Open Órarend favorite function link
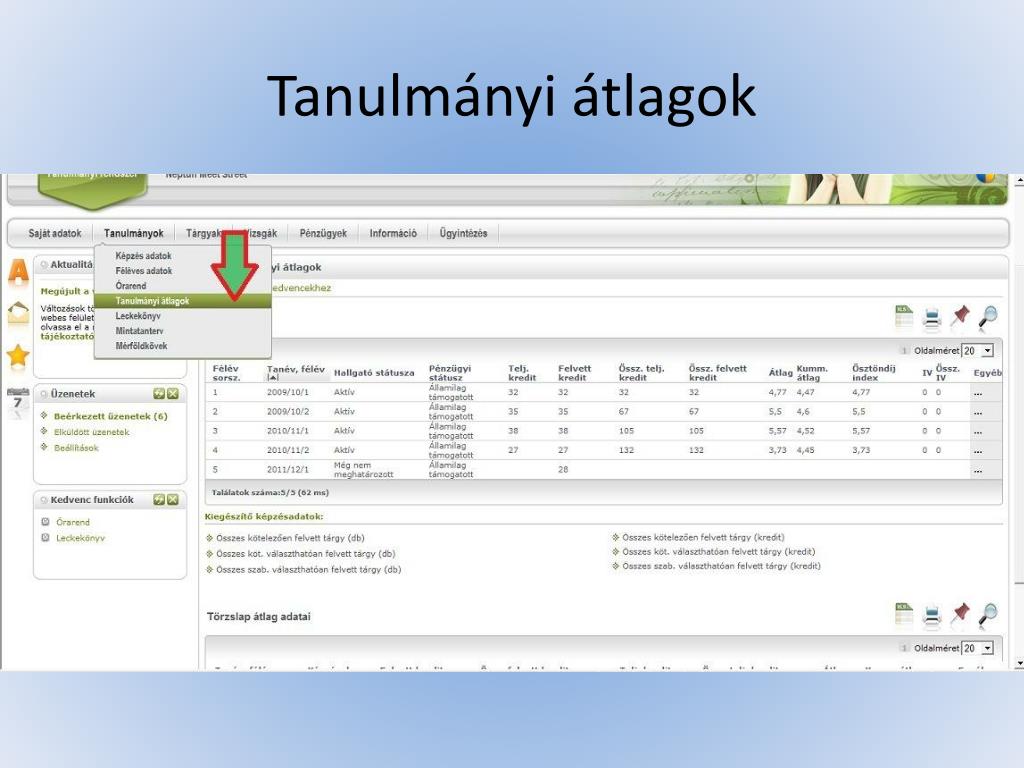The height and width of the screenshot is (768, 1024). tap(72, 522)
